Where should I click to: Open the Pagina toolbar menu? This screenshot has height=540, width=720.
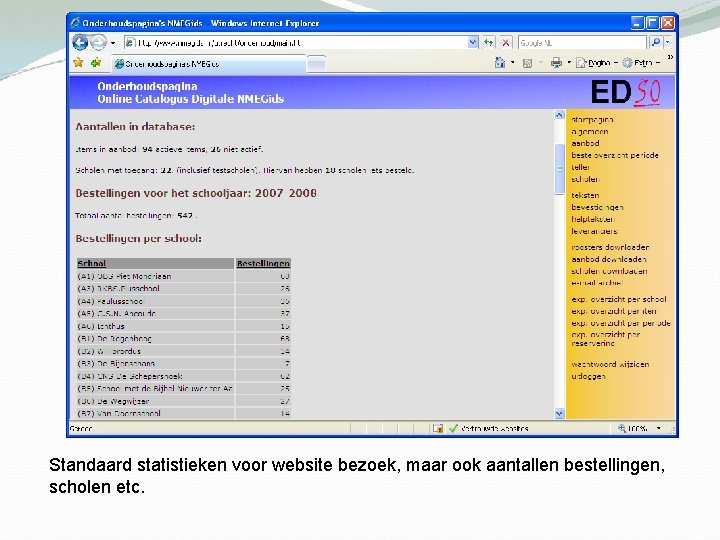[597, 63]
